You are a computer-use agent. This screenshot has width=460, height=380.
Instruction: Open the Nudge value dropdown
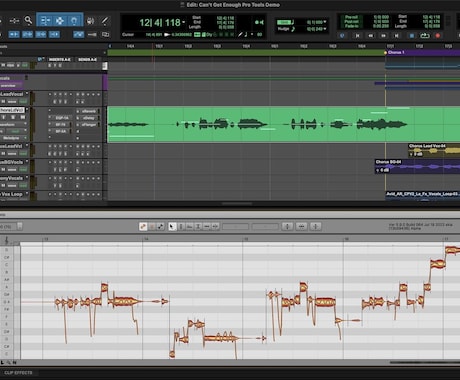325,29
